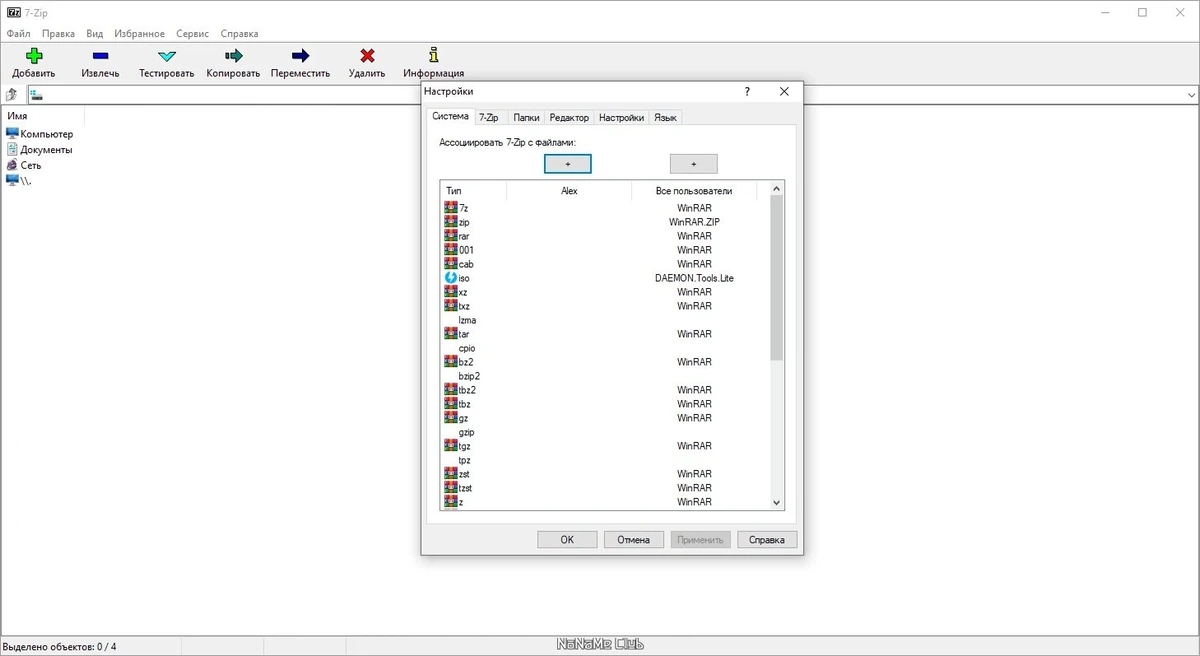Switch to the Редактор tab
The height and width of the screenshot is (656, 1200).
click(x=569, y=118)
